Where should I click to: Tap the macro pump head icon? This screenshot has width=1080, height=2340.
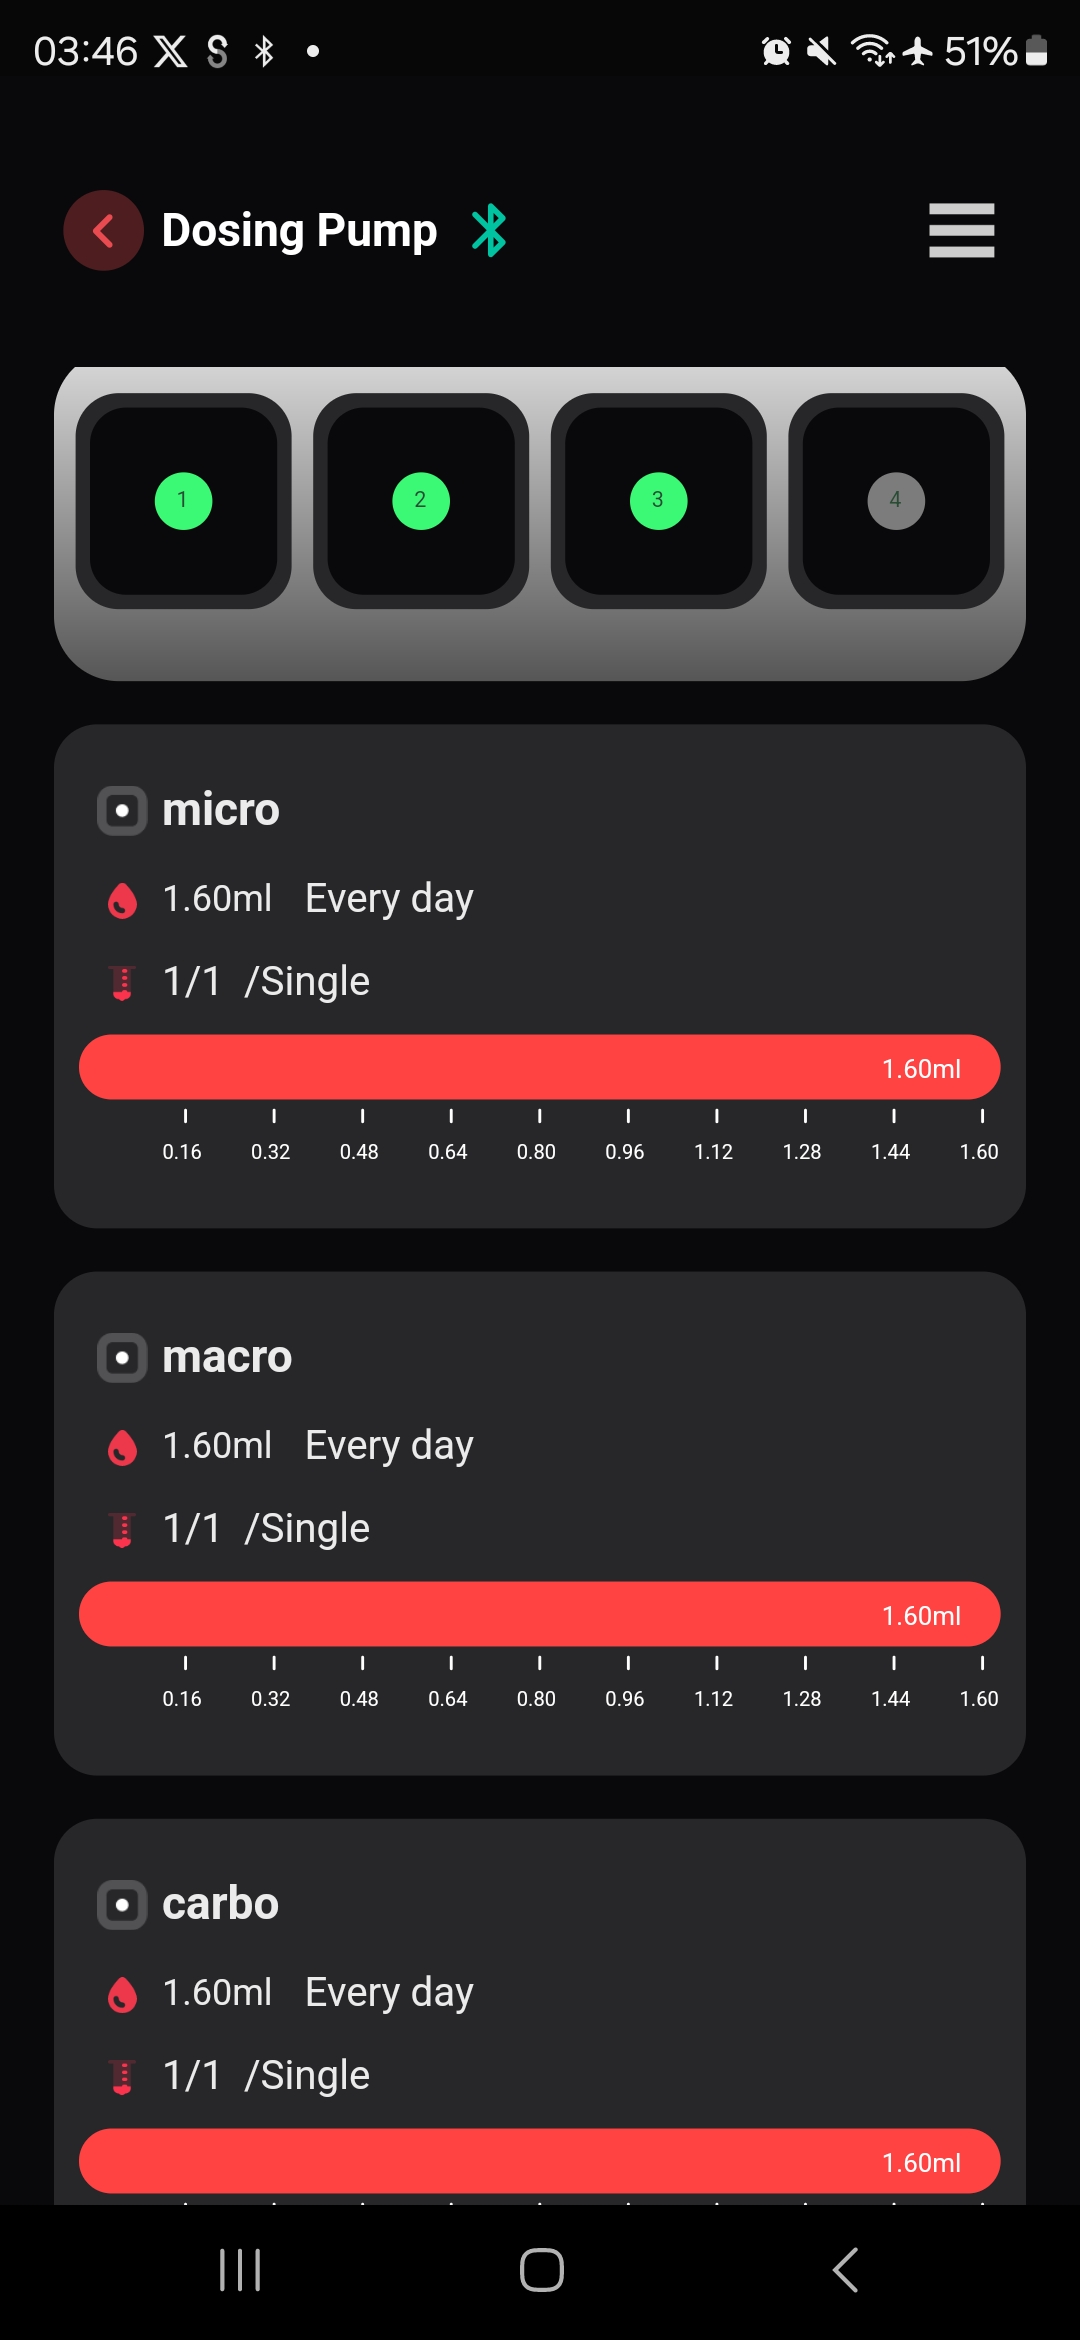coord(122,1358)
